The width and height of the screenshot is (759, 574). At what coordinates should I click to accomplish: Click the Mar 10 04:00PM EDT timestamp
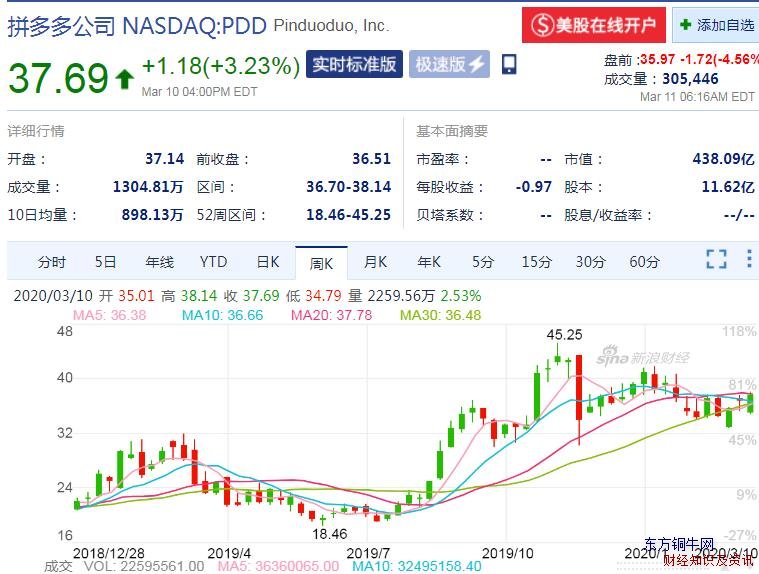(199, 91)
